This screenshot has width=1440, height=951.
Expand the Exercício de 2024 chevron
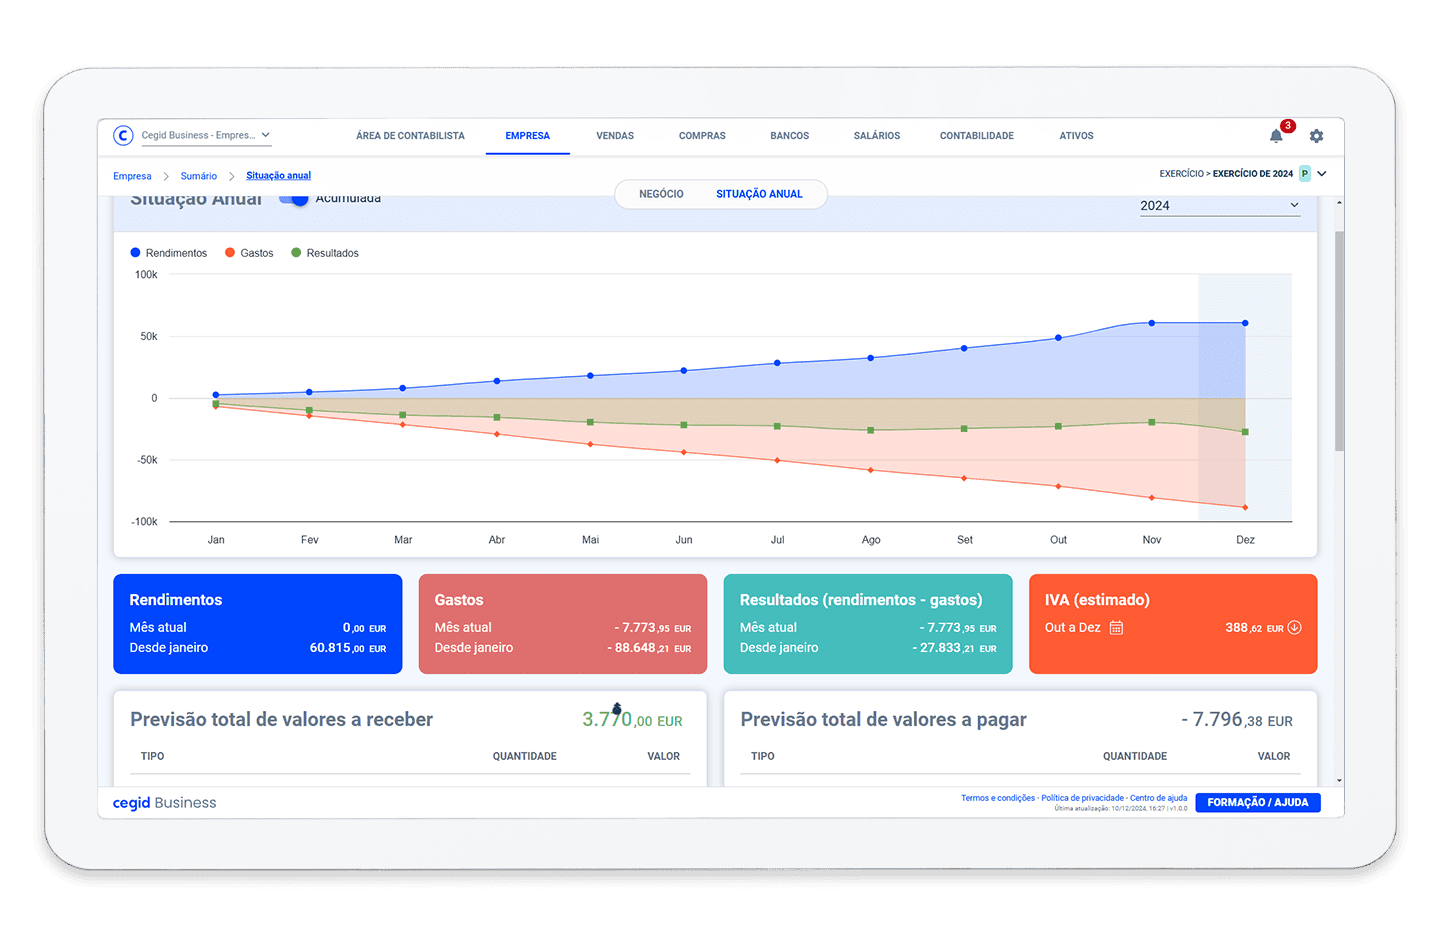click(x=1322, y=174)
